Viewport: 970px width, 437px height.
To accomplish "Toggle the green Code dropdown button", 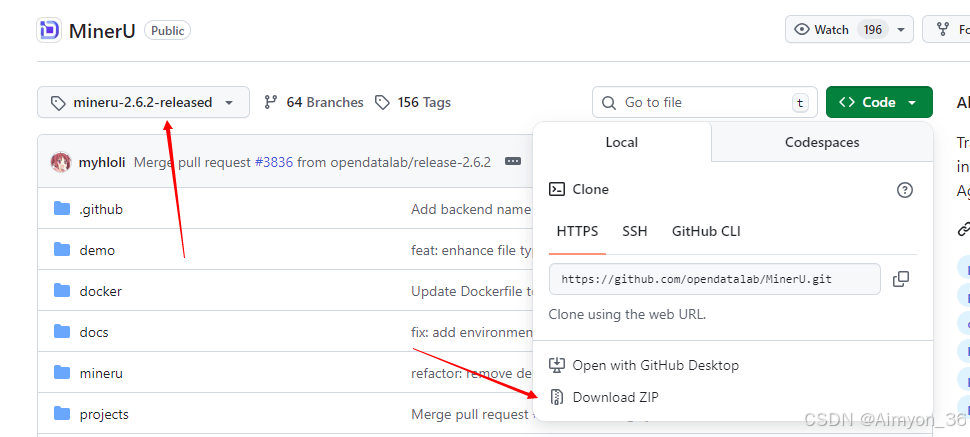I will (x=878, y=102).
